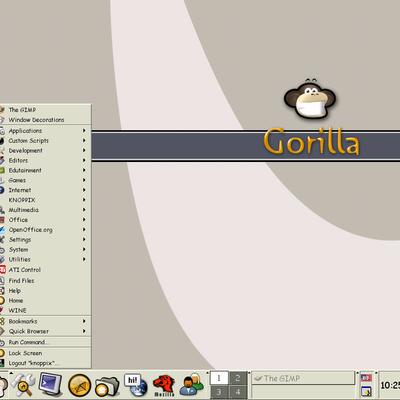400x400 pixels.
Task: Launch the red Mozilla icon
Action: (164, 386)
